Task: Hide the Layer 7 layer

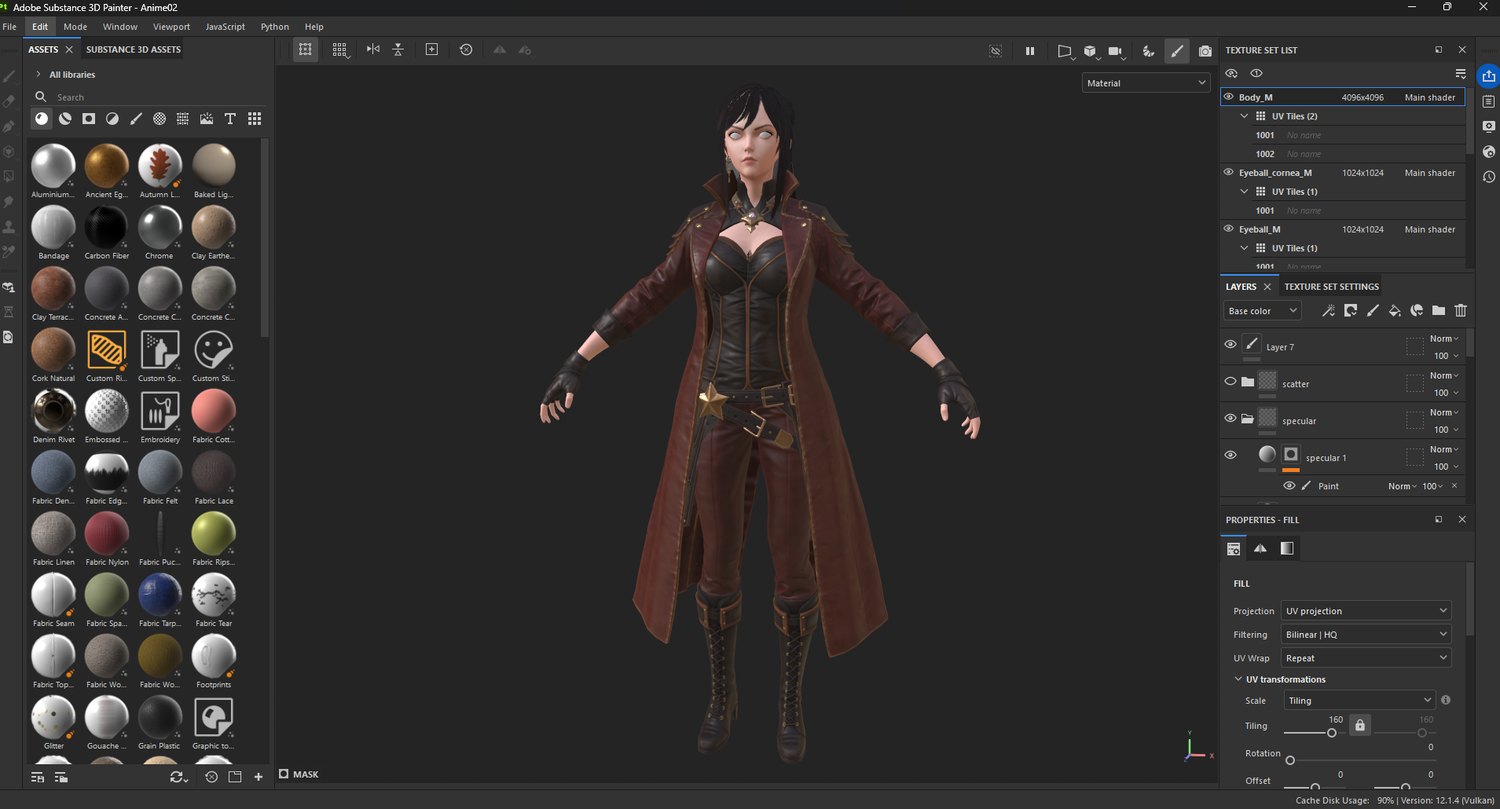Action: pos(1230,344)
